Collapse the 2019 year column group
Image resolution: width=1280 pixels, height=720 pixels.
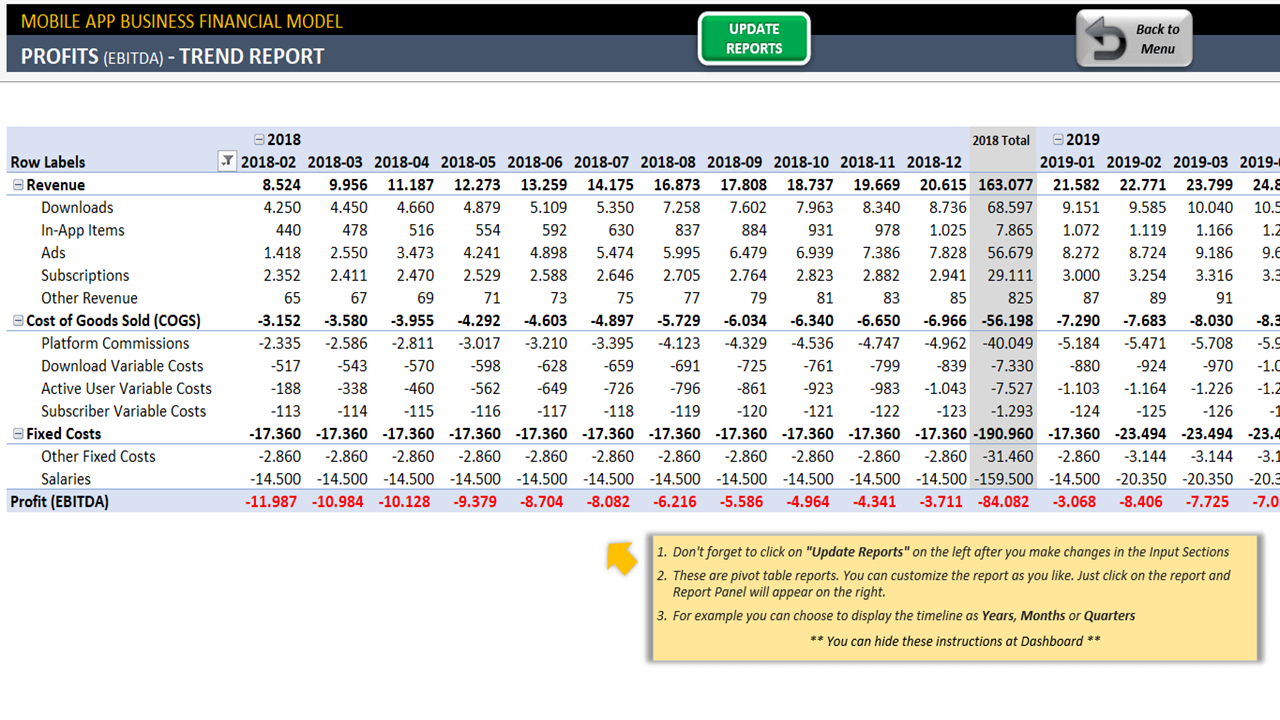[1058, 140]
